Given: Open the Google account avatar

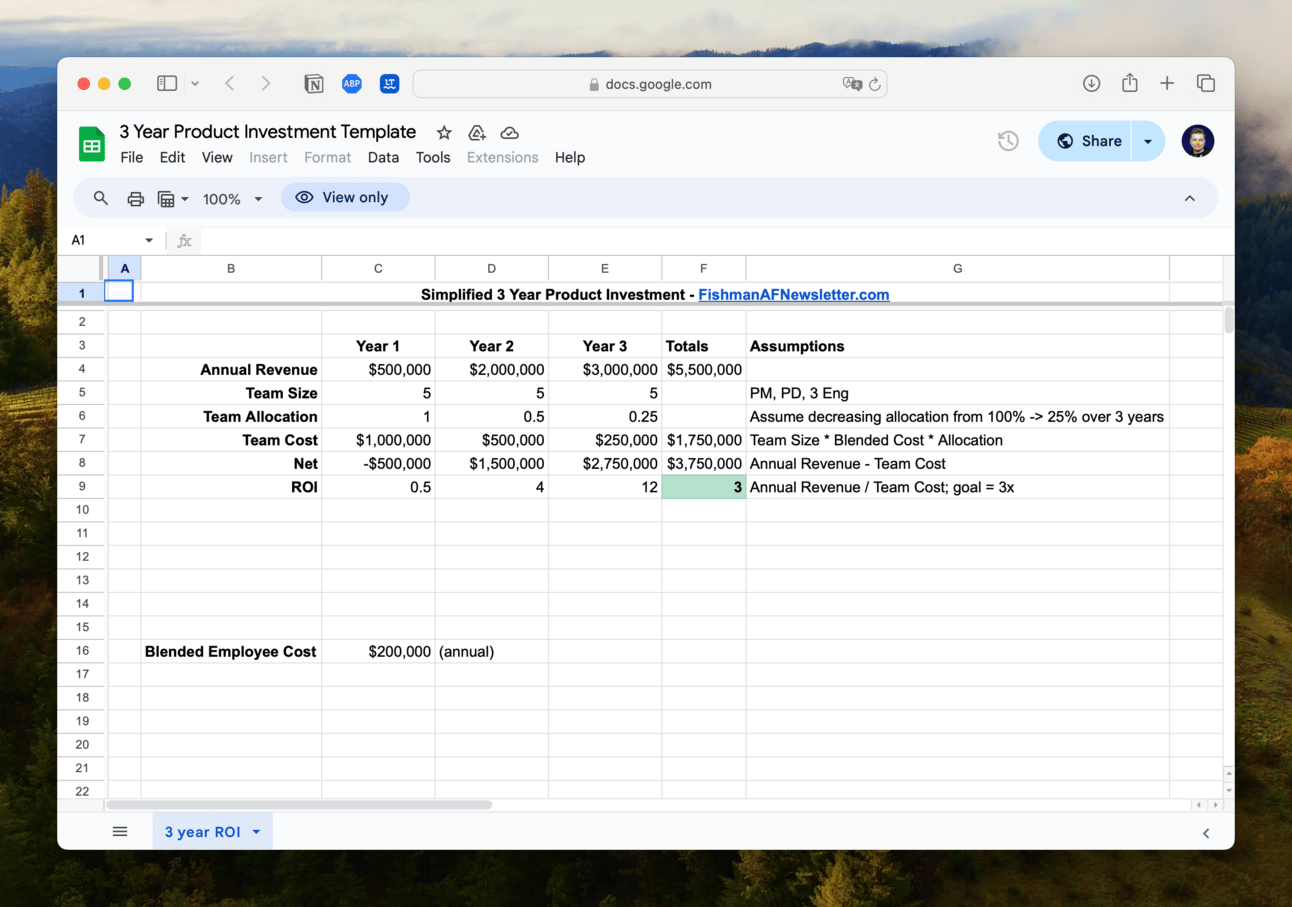Looking at the screenshot, I should (x=1197, y=141).
